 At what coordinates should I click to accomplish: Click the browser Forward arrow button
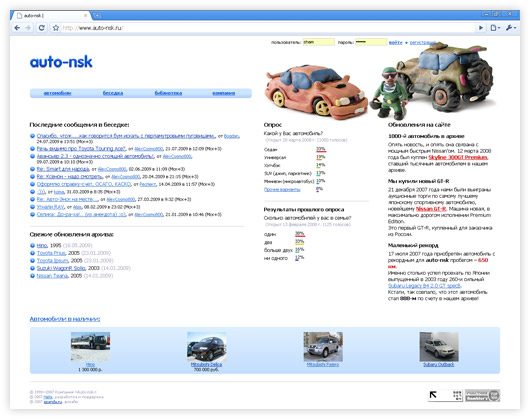[28, 28]
